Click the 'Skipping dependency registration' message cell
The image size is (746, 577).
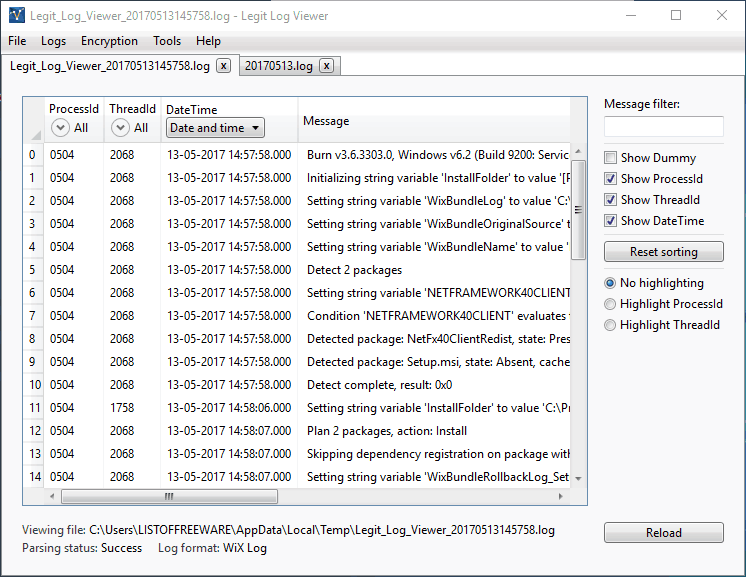434,454
